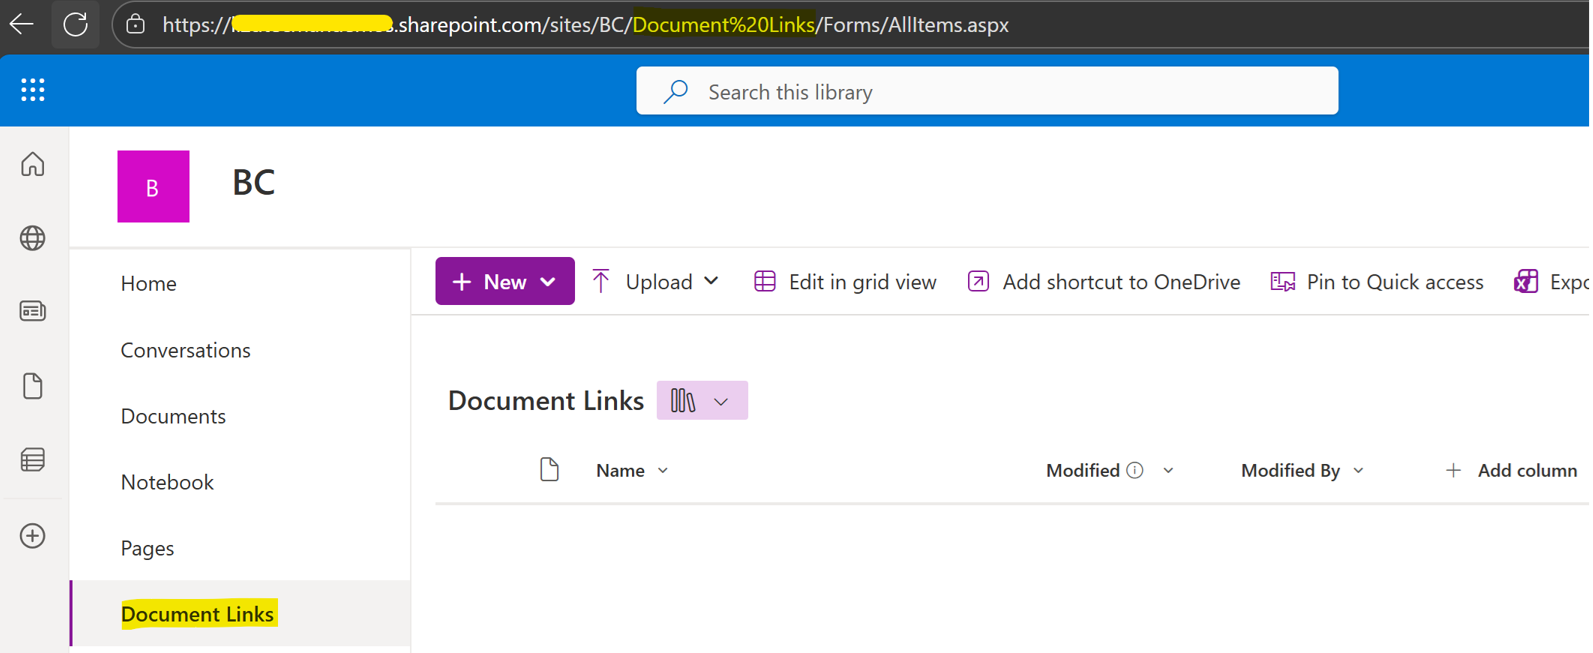
Task: Reload the page in browser
Action: 76,24
